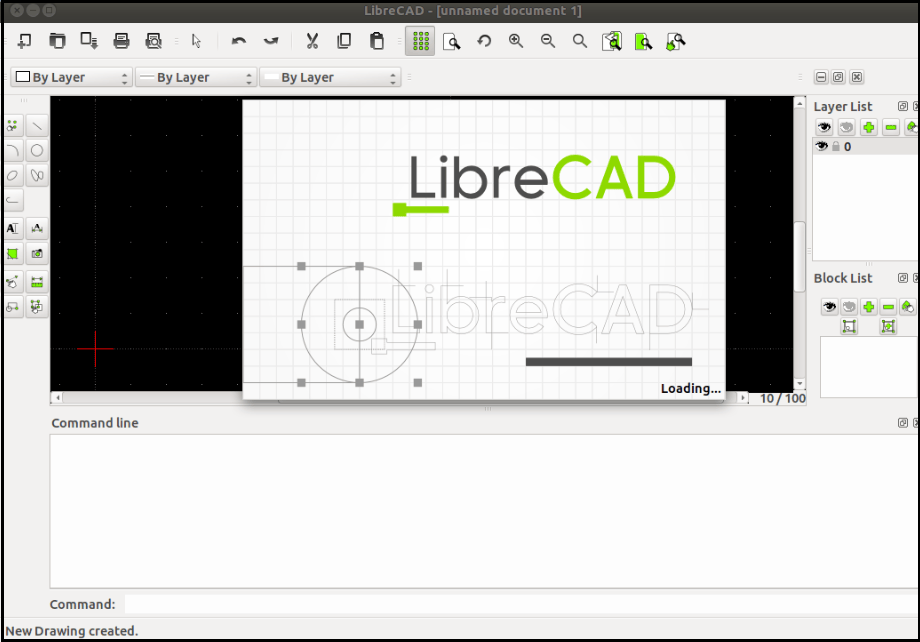Select the text tool
Viewport: 920px width, 642px height.
[x=13, y=228]
